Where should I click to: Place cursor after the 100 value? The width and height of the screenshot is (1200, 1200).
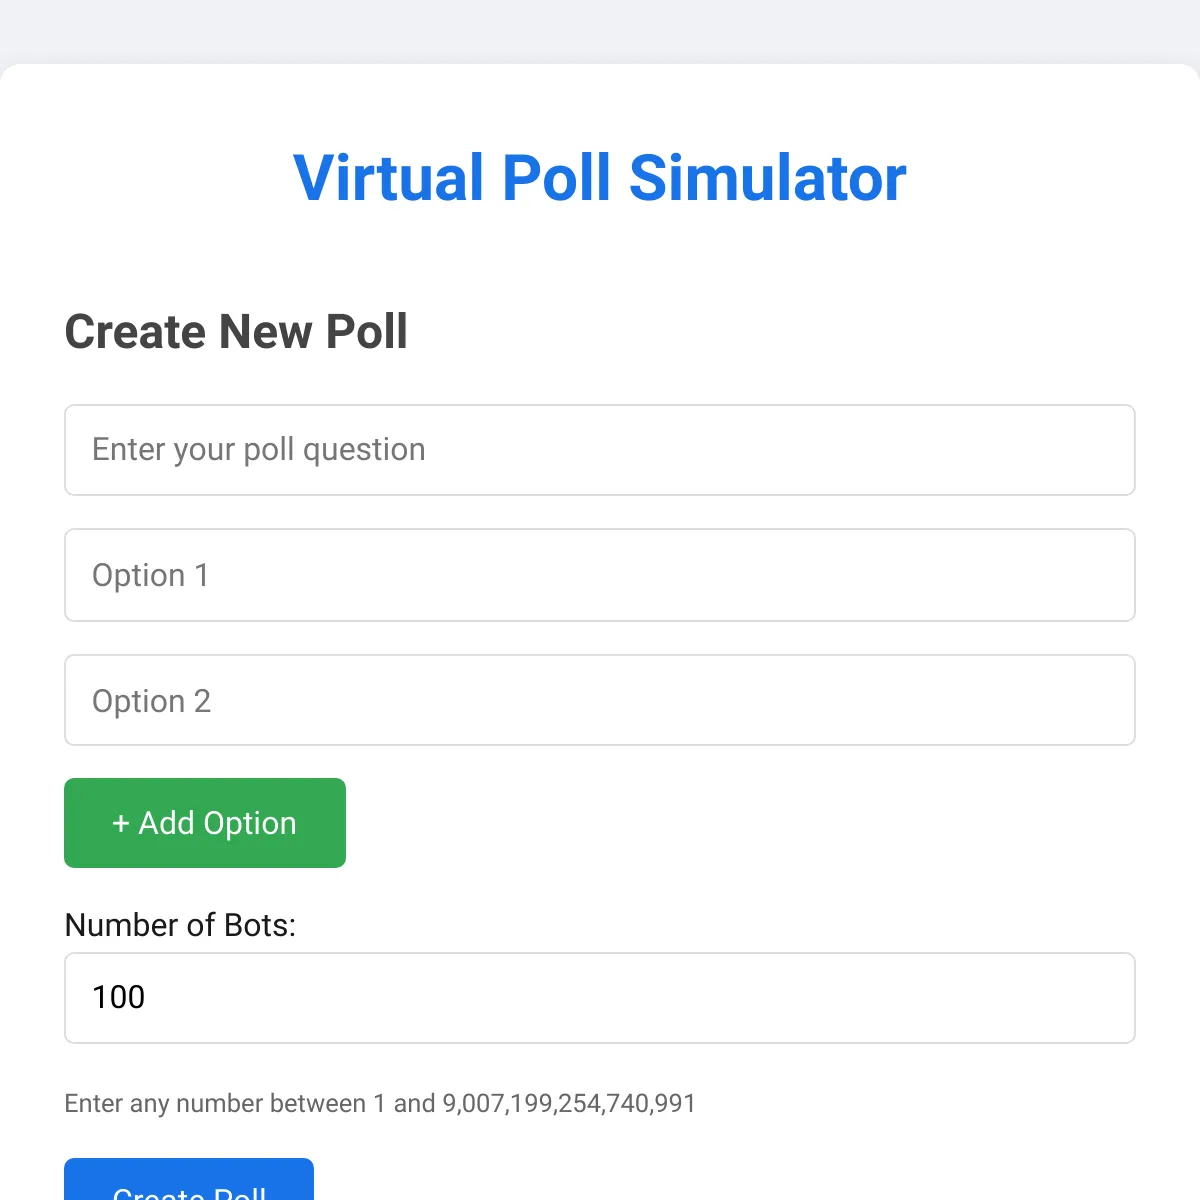[148, 997]
